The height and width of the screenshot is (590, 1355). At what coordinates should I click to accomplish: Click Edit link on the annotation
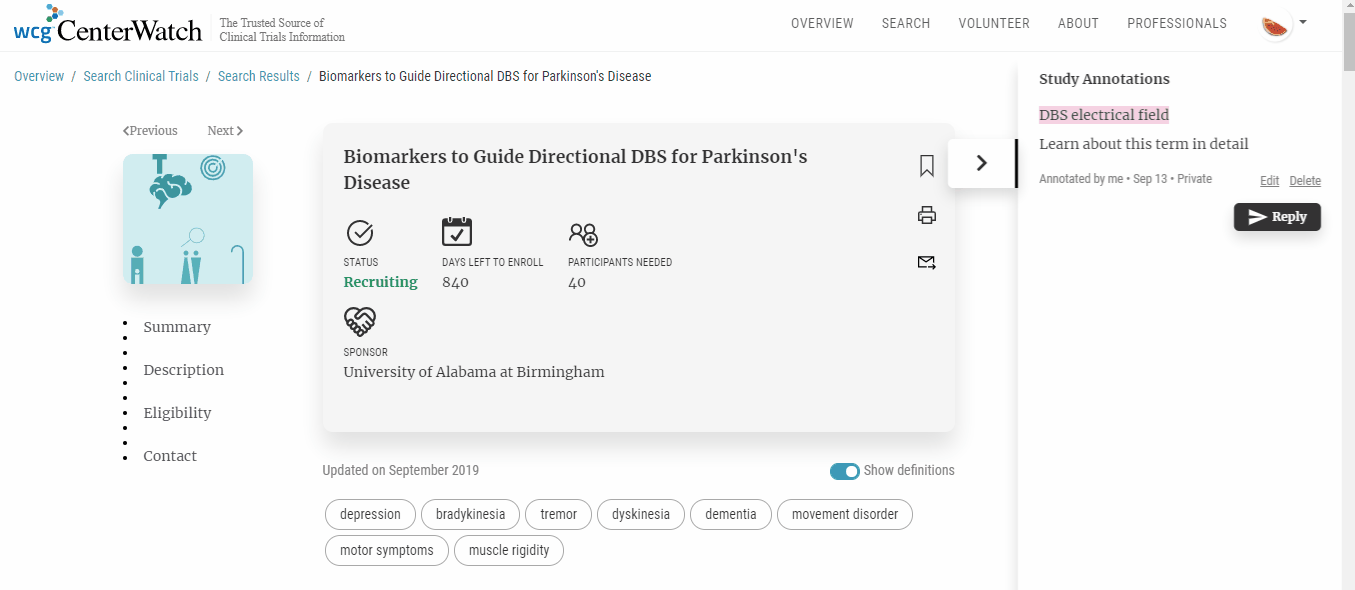click(x=1269, y=181)
